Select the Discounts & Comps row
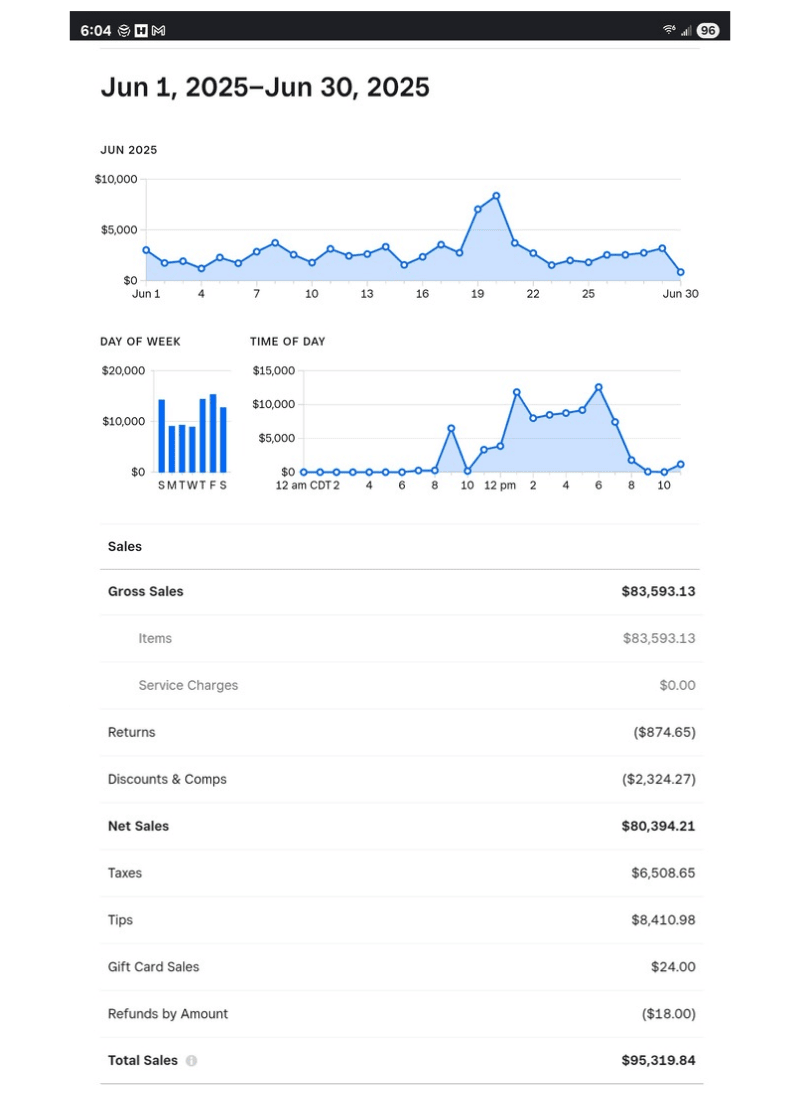800x1100 pixels. [400, 780]
